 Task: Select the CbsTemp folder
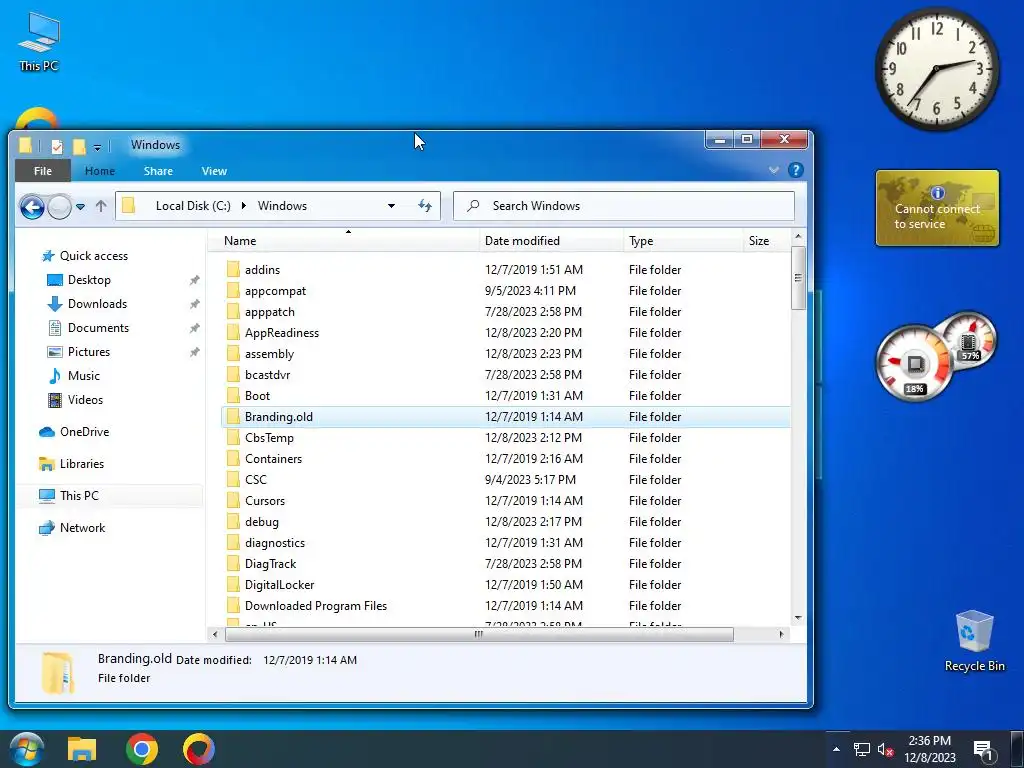[x=269, y=438]
